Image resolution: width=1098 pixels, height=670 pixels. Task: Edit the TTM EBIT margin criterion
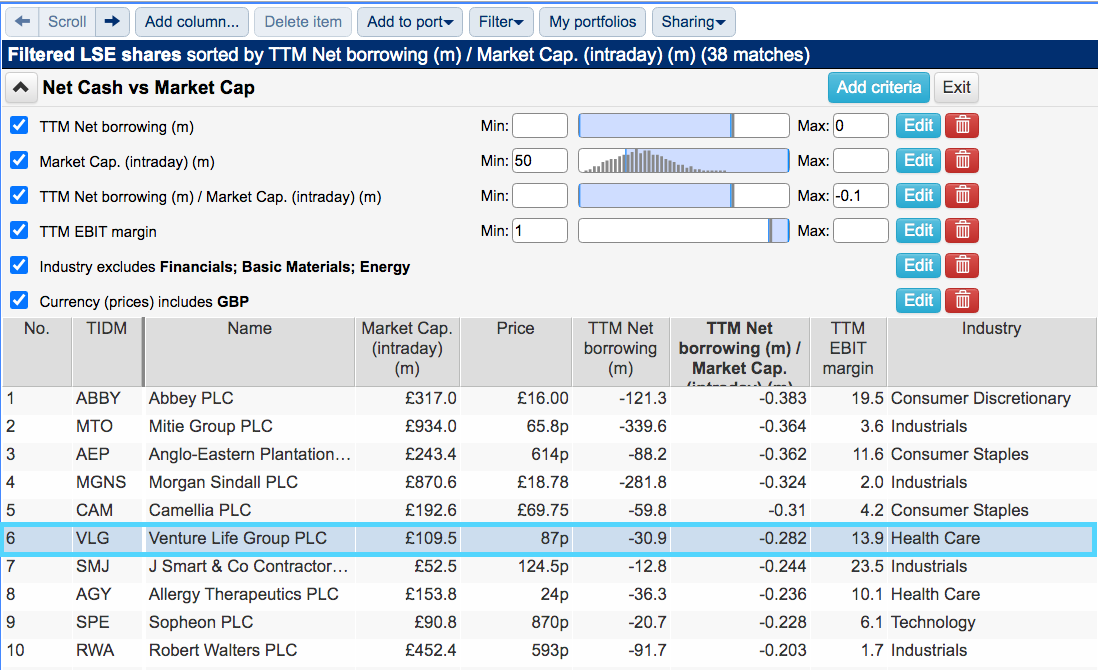(918, 231)
